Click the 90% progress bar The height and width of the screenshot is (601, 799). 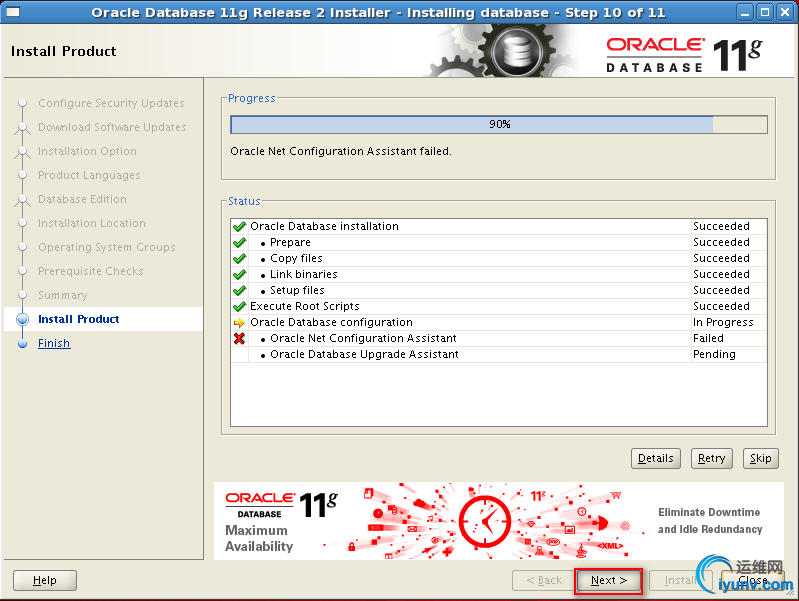point(499,124)
